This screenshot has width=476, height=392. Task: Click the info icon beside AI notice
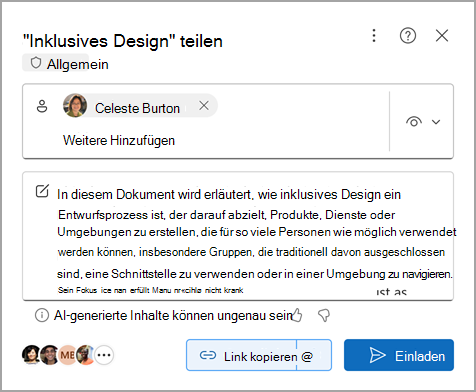pos(42,315)
